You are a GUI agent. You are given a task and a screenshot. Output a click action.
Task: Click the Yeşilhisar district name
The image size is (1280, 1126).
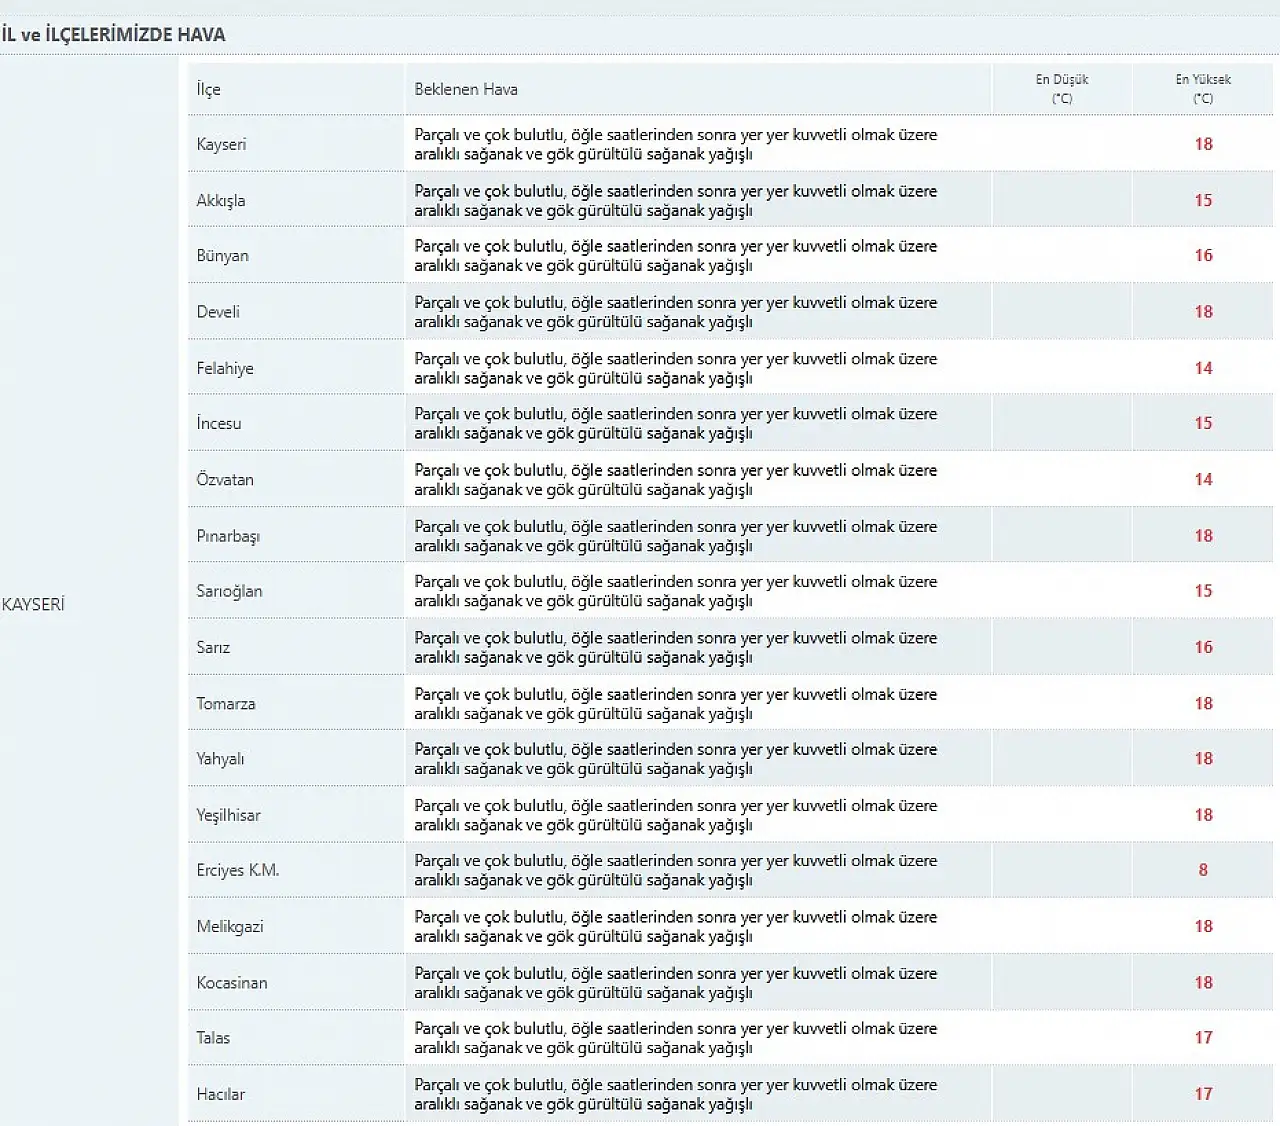228,815
